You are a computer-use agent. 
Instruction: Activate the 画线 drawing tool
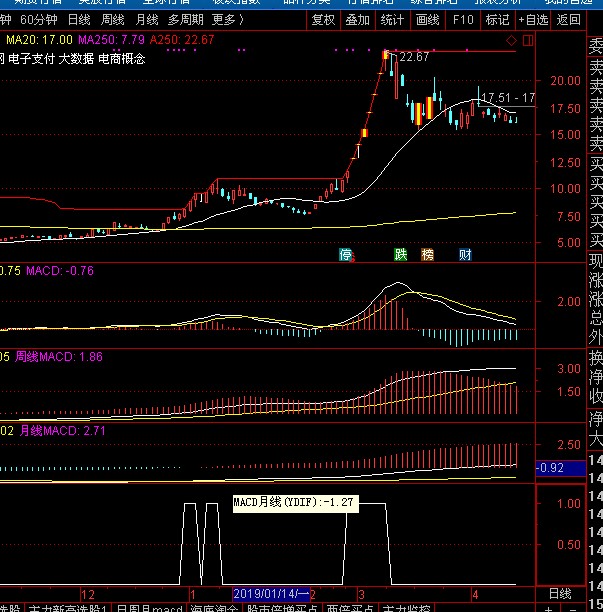[428, 19]
